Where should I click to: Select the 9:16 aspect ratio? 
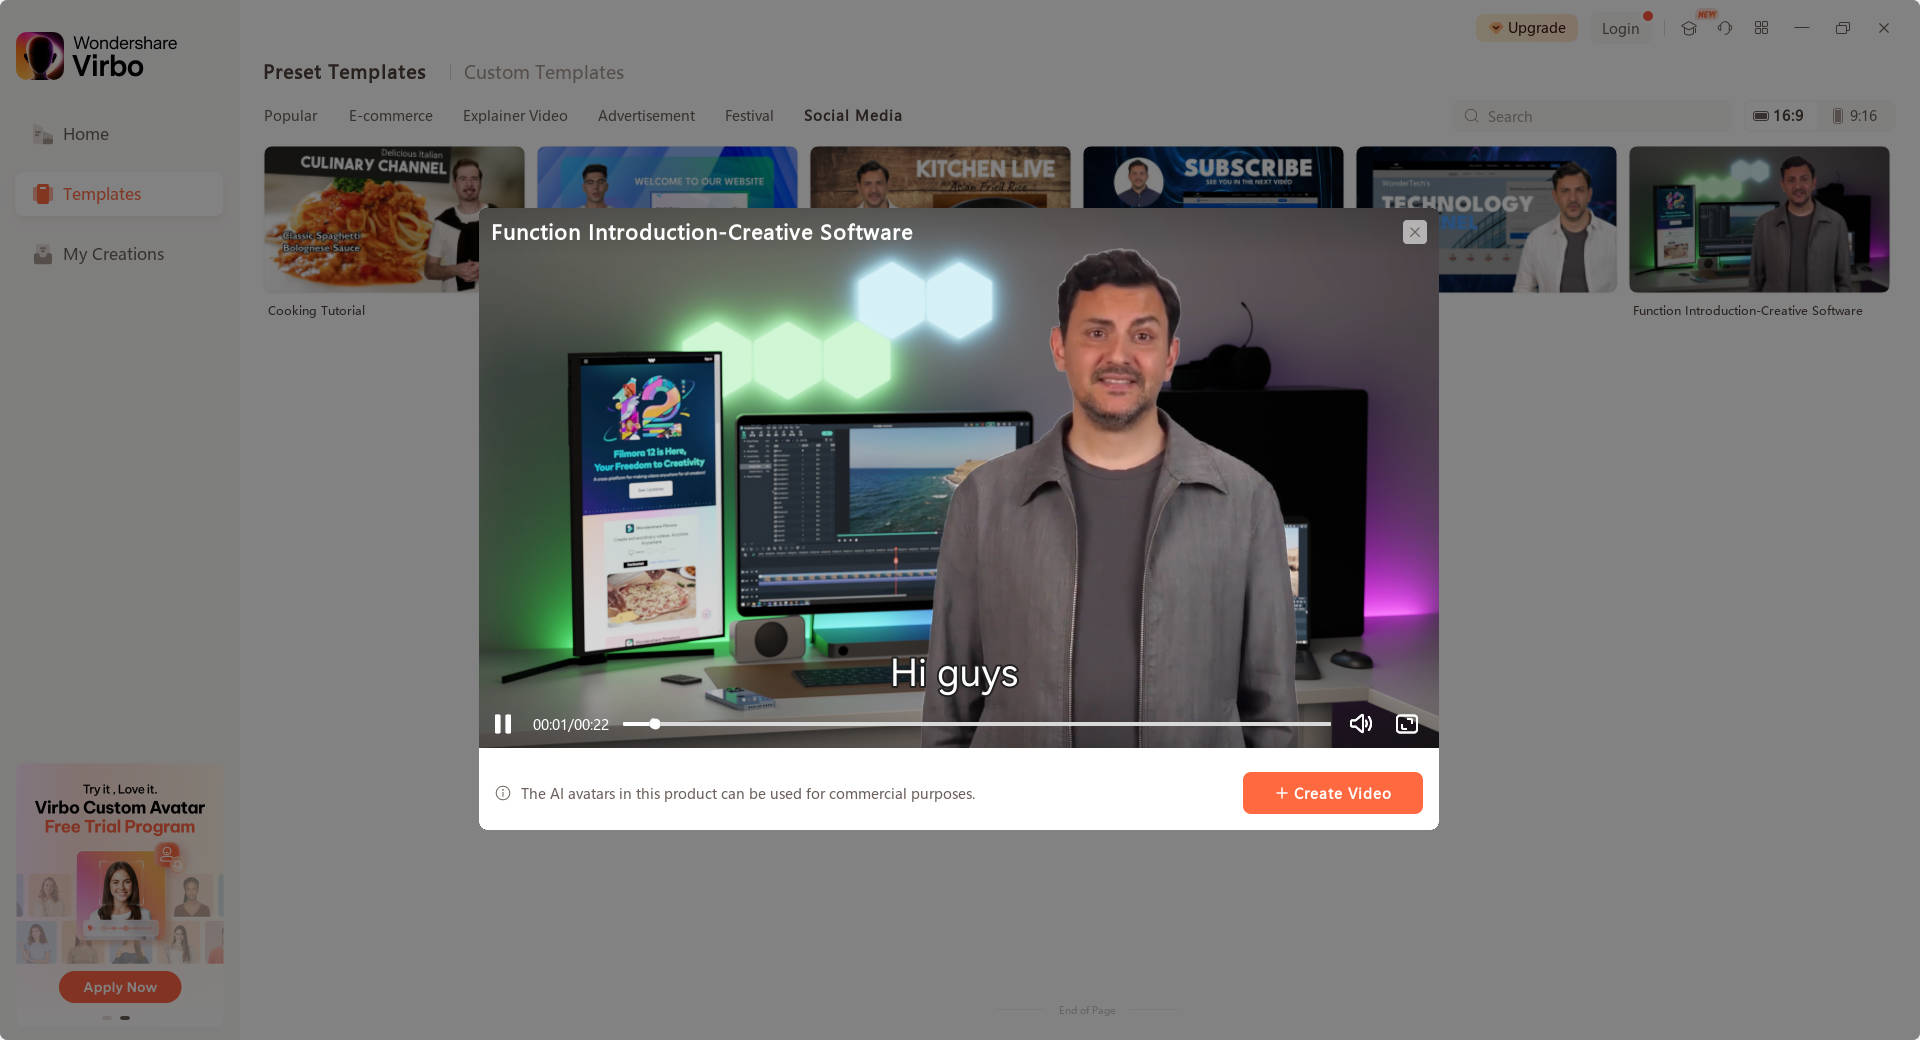[x=1854, y=116]
